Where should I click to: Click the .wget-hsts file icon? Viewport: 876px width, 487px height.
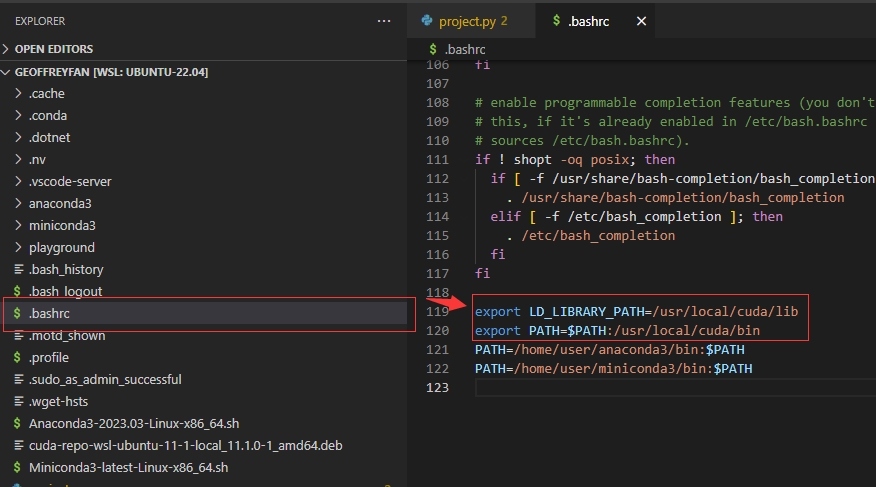(18, 402)
